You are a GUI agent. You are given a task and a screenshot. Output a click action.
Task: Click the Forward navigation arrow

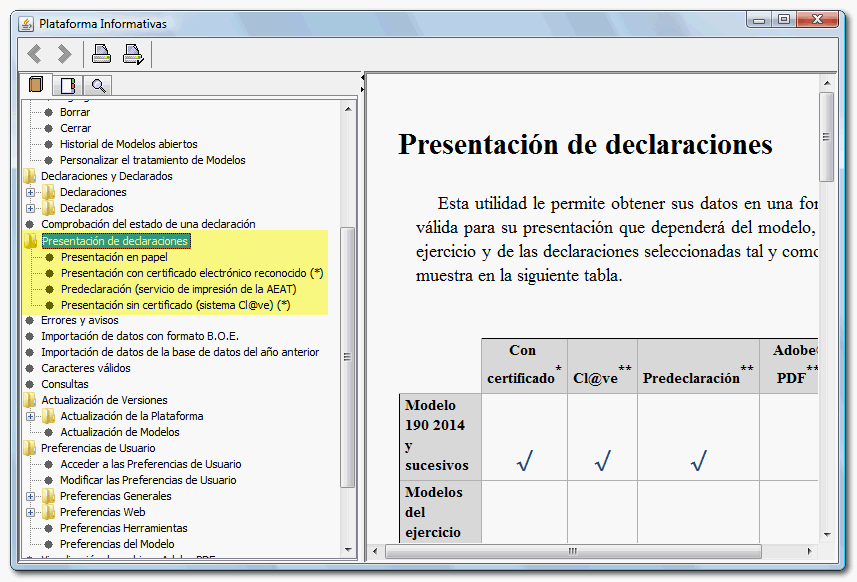[64, 54]
